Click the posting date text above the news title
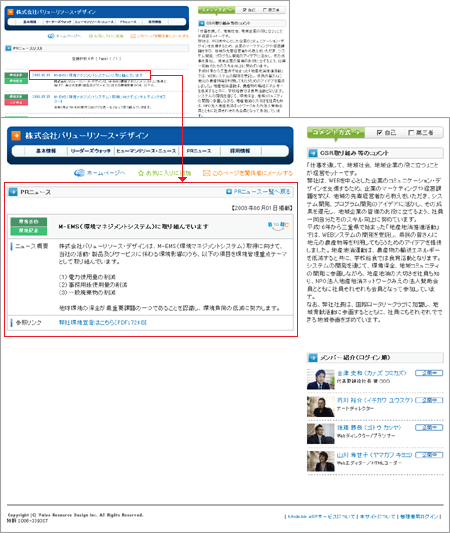Image resolution: width=450 pixels, height=533 pixels. pos(262,208)
